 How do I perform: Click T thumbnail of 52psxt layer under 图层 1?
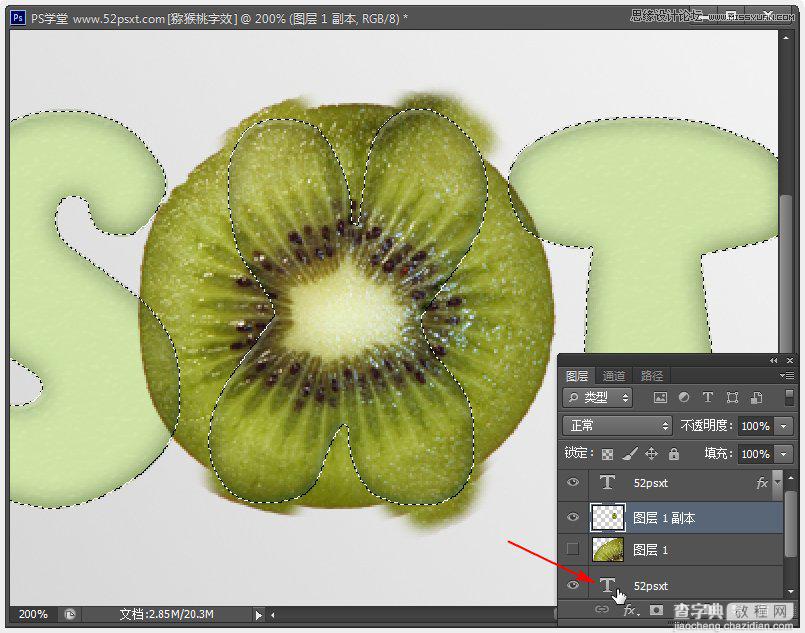click(607, 585)
